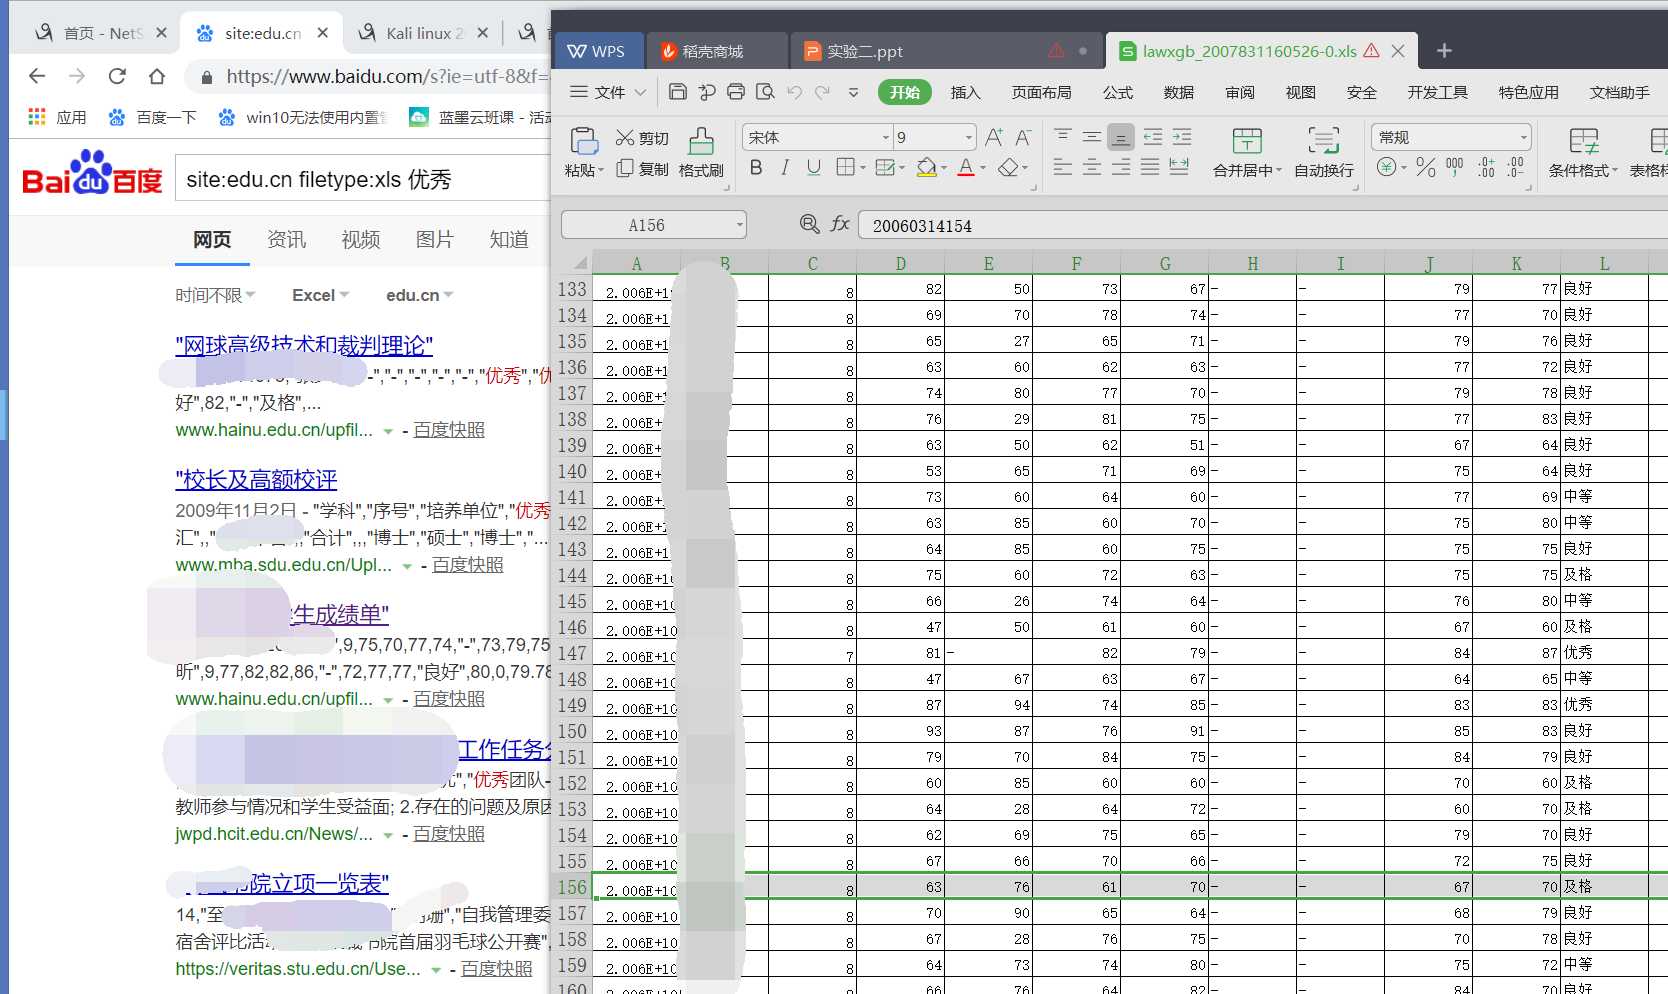Open Print Preview icon in WPS toolbar
Screen dimensions: 1668x994
pos(765,92)
